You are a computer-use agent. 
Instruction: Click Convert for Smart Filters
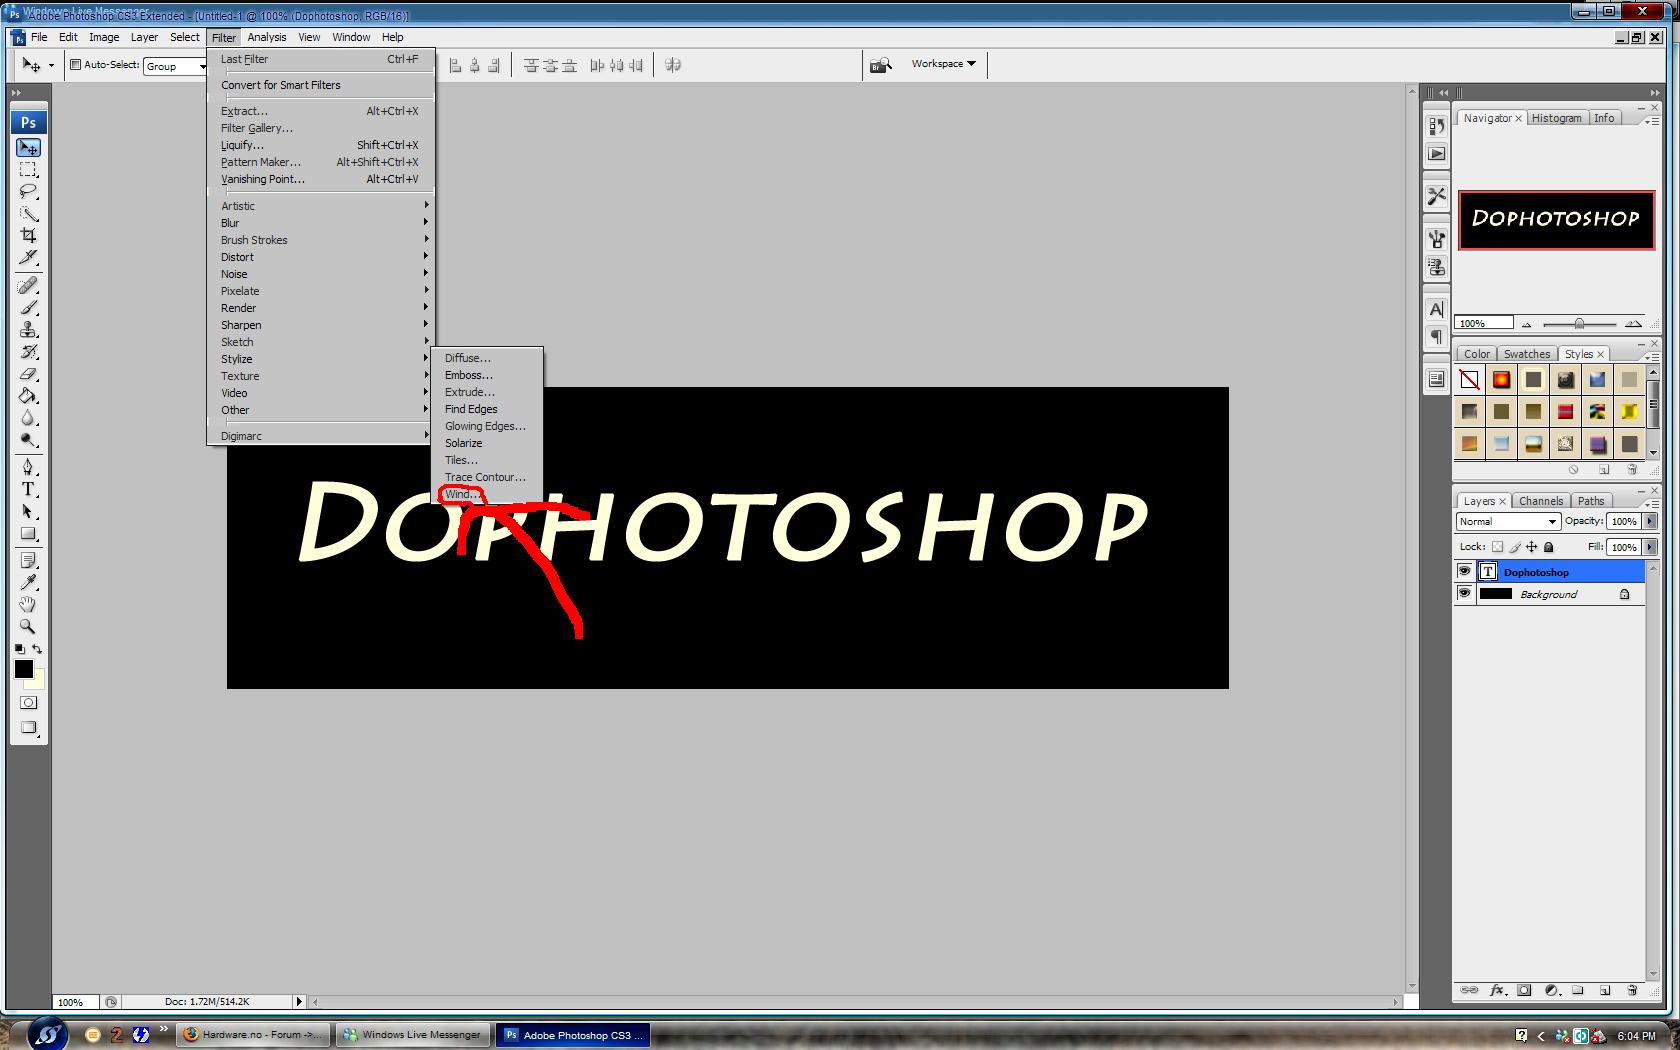tap(321, 85)
